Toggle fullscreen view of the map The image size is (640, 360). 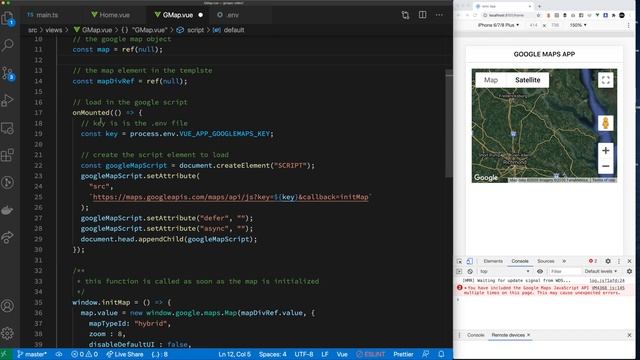tap(606, 80)
